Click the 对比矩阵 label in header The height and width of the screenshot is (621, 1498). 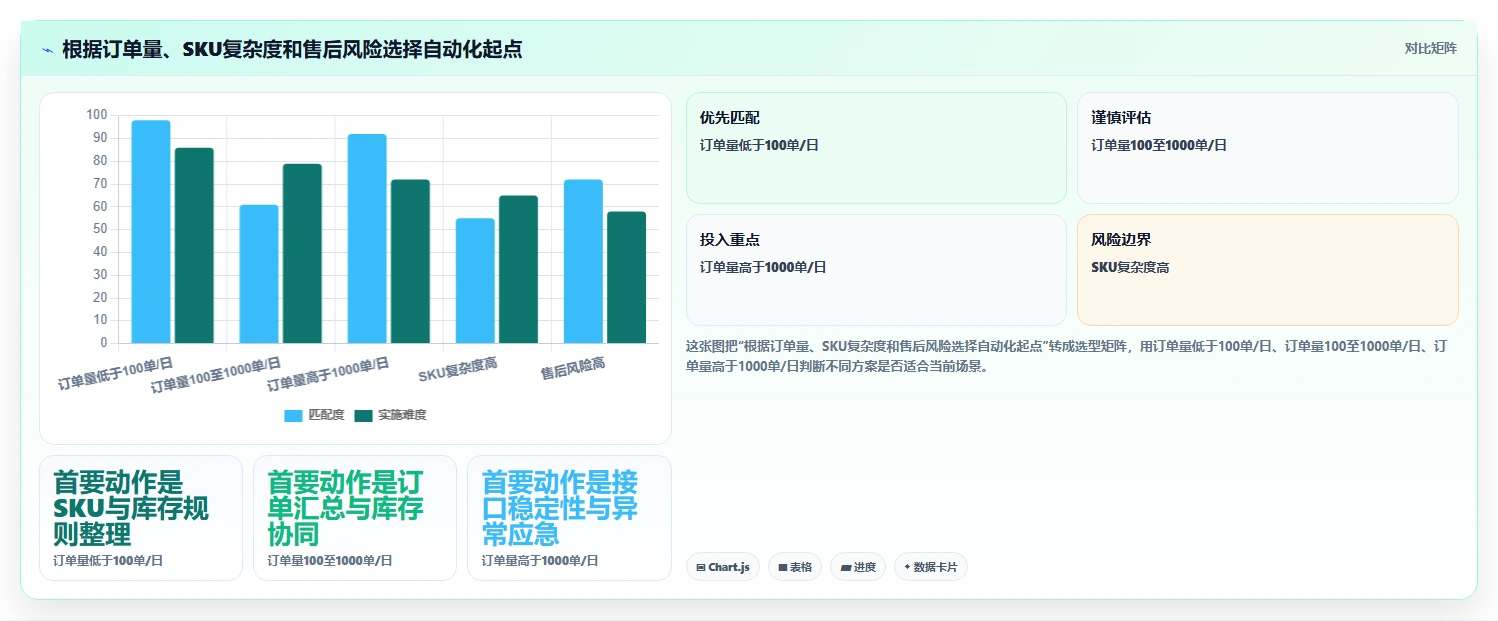coord(1431,48)
